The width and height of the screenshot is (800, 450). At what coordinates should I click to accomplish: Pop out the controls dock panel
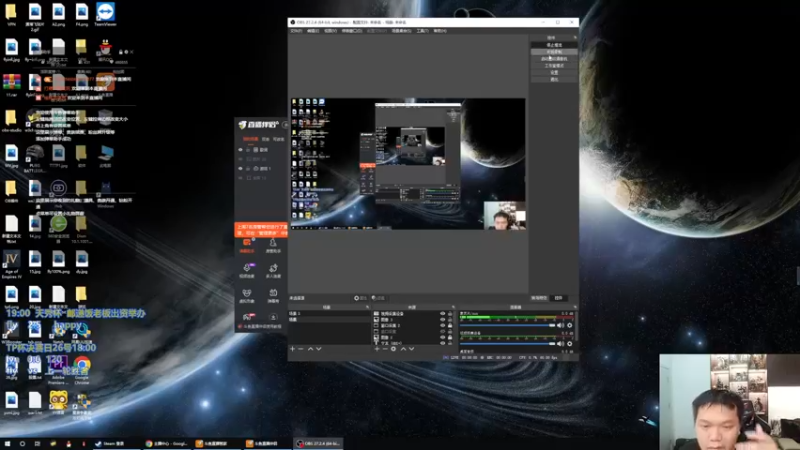coord(575,37)
